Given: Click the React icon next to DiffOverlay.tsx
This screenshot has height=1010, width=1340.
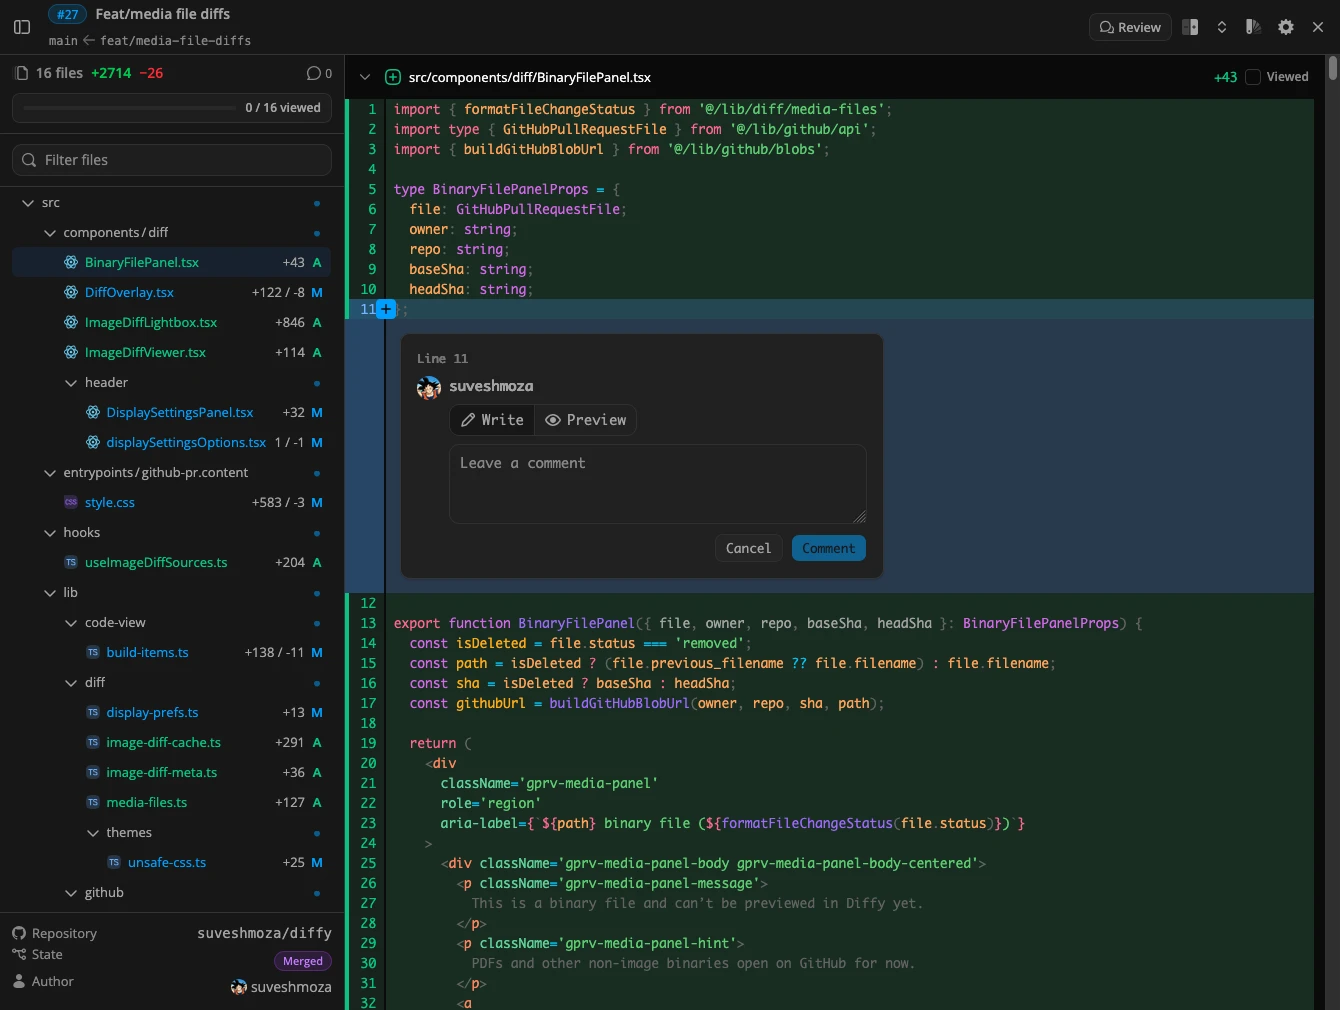Looking at the screenshot, I should pos(71,292).
